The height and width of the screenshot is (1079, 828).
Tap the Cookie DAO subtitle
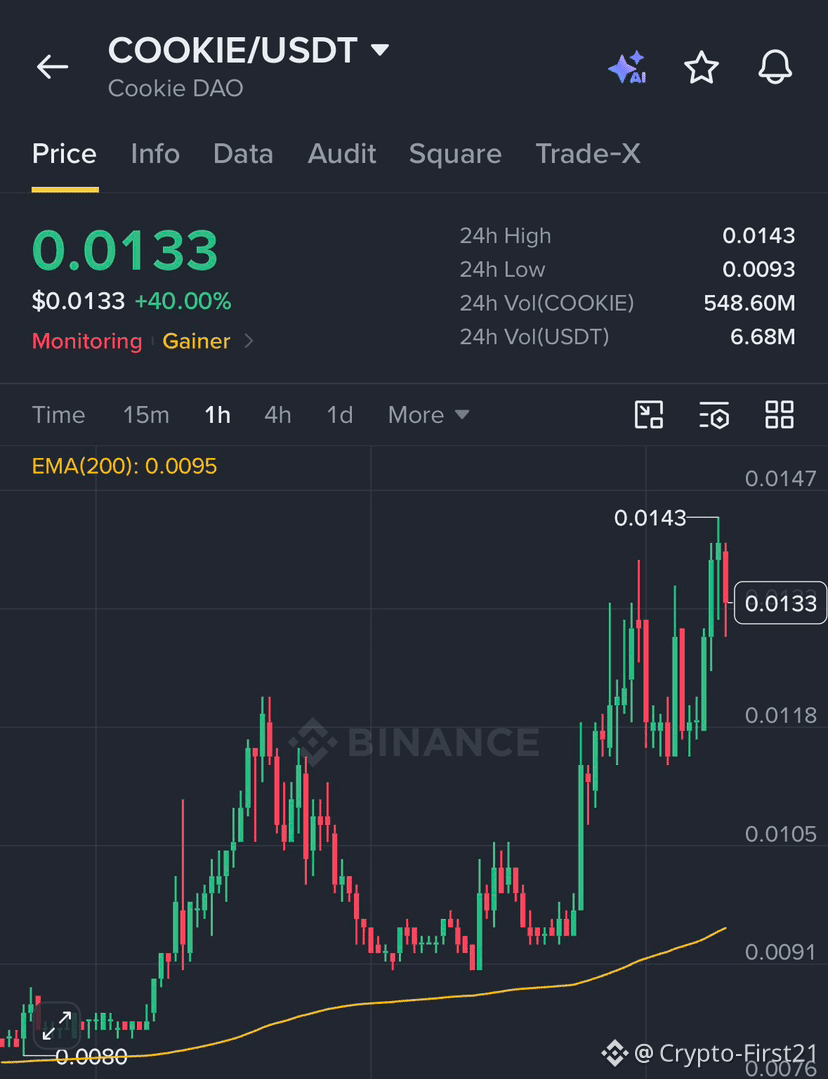pyautogui.click(x=176, y=88)
